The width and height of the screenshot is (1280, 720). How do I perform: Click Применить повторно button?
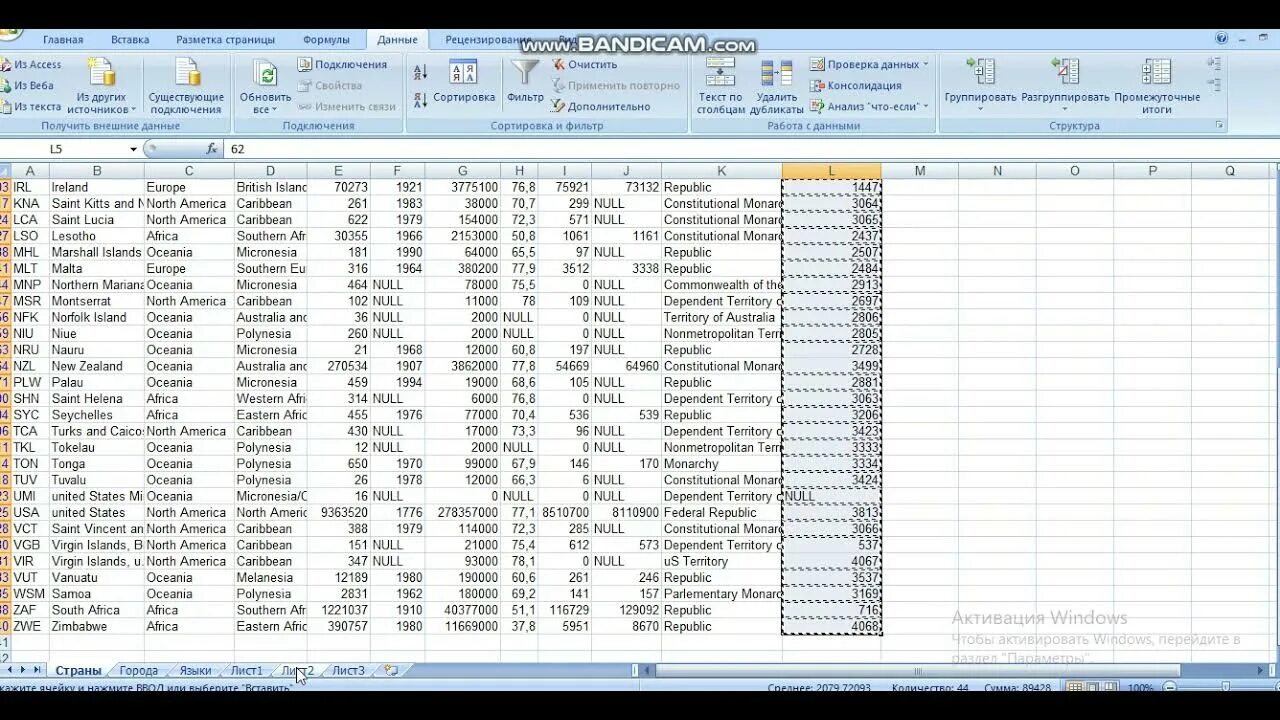615,85
